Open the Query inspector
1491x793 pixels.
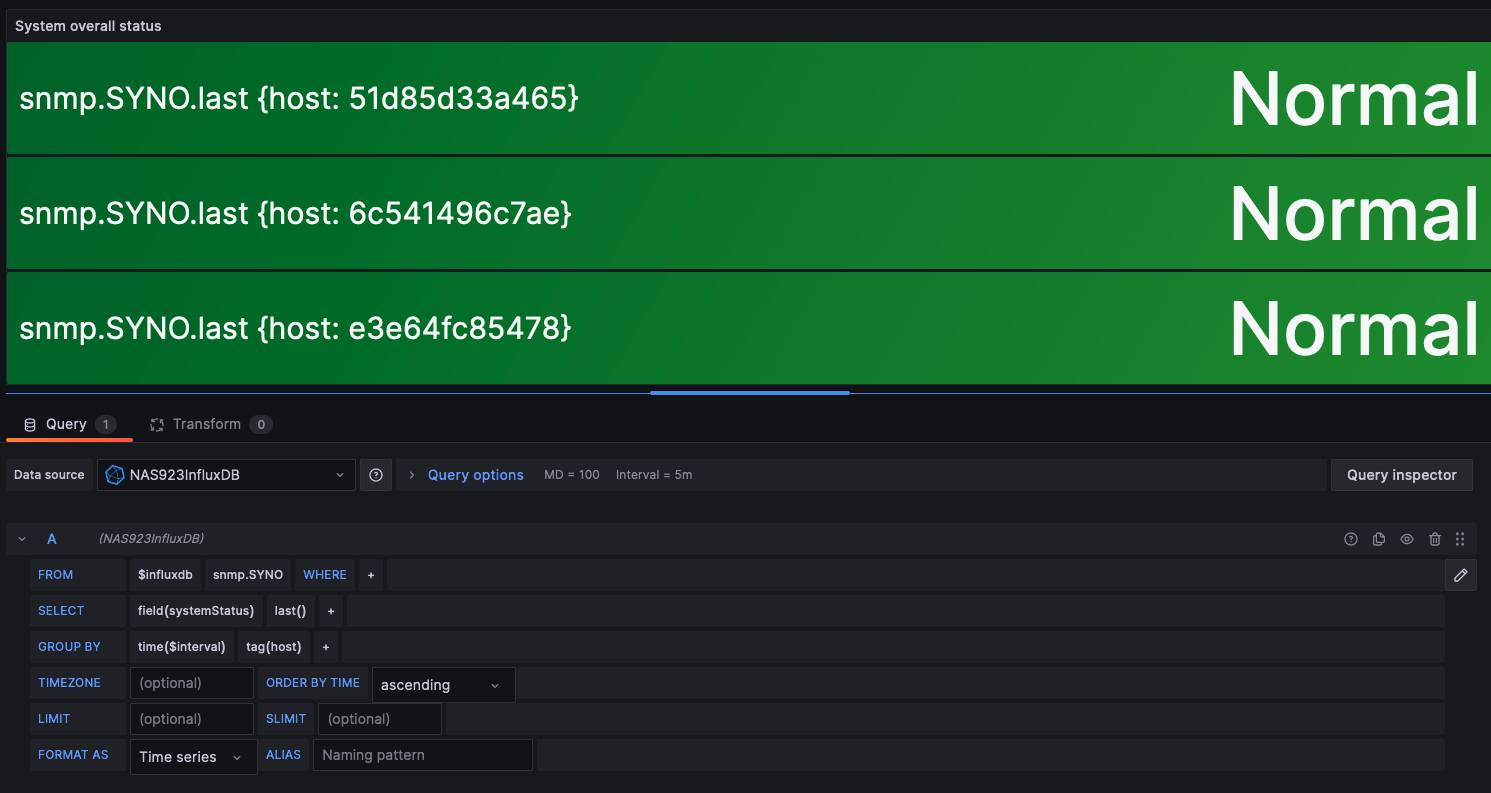click(1401, 475)
